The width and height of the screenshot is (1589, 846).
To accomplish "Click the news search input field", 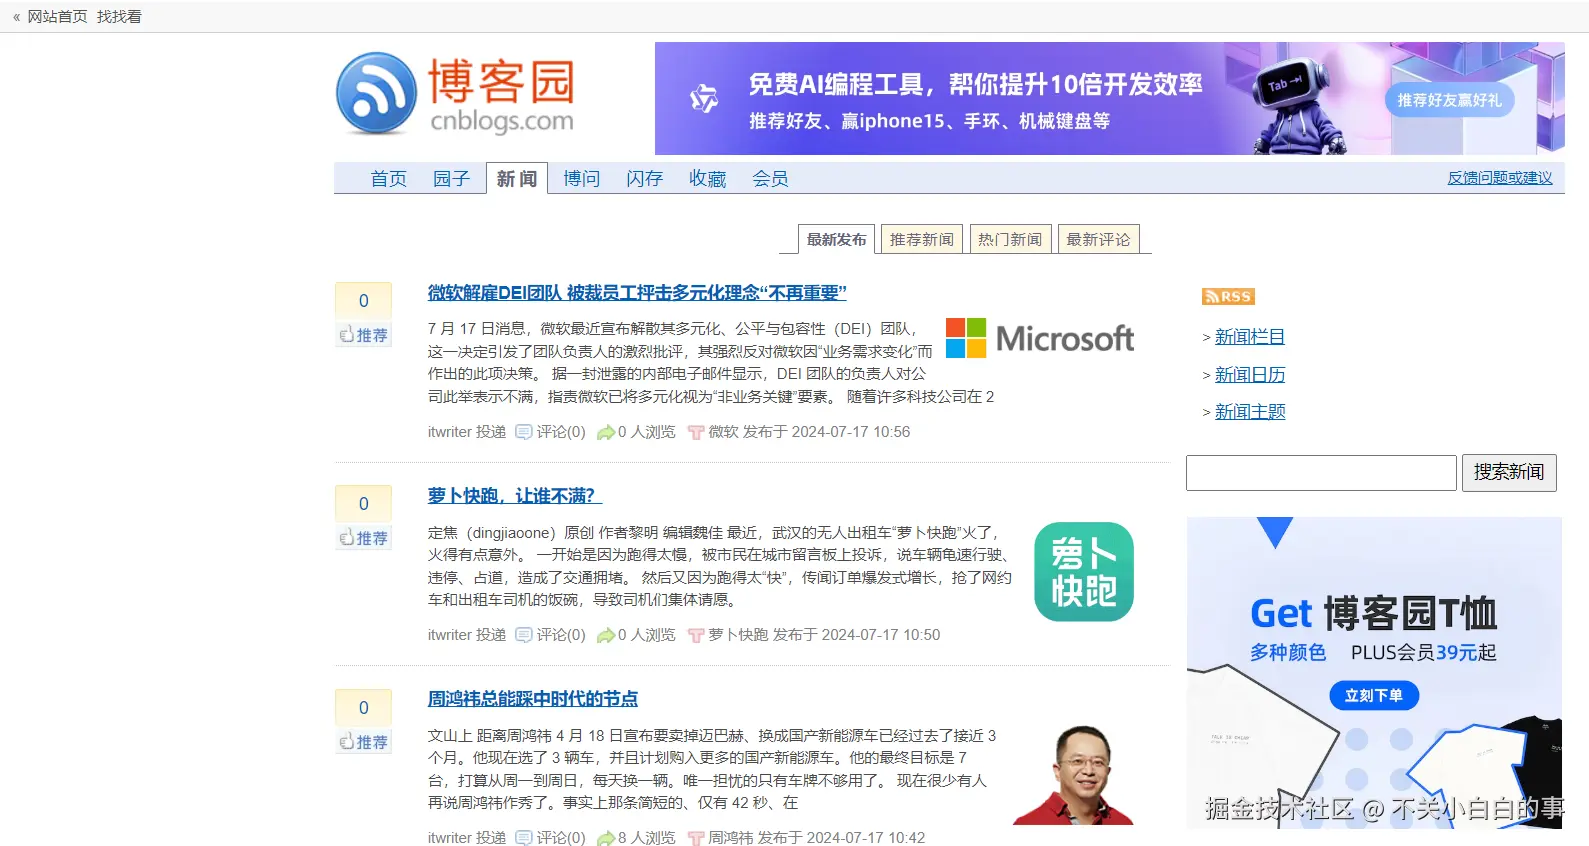I will 1320,473.
